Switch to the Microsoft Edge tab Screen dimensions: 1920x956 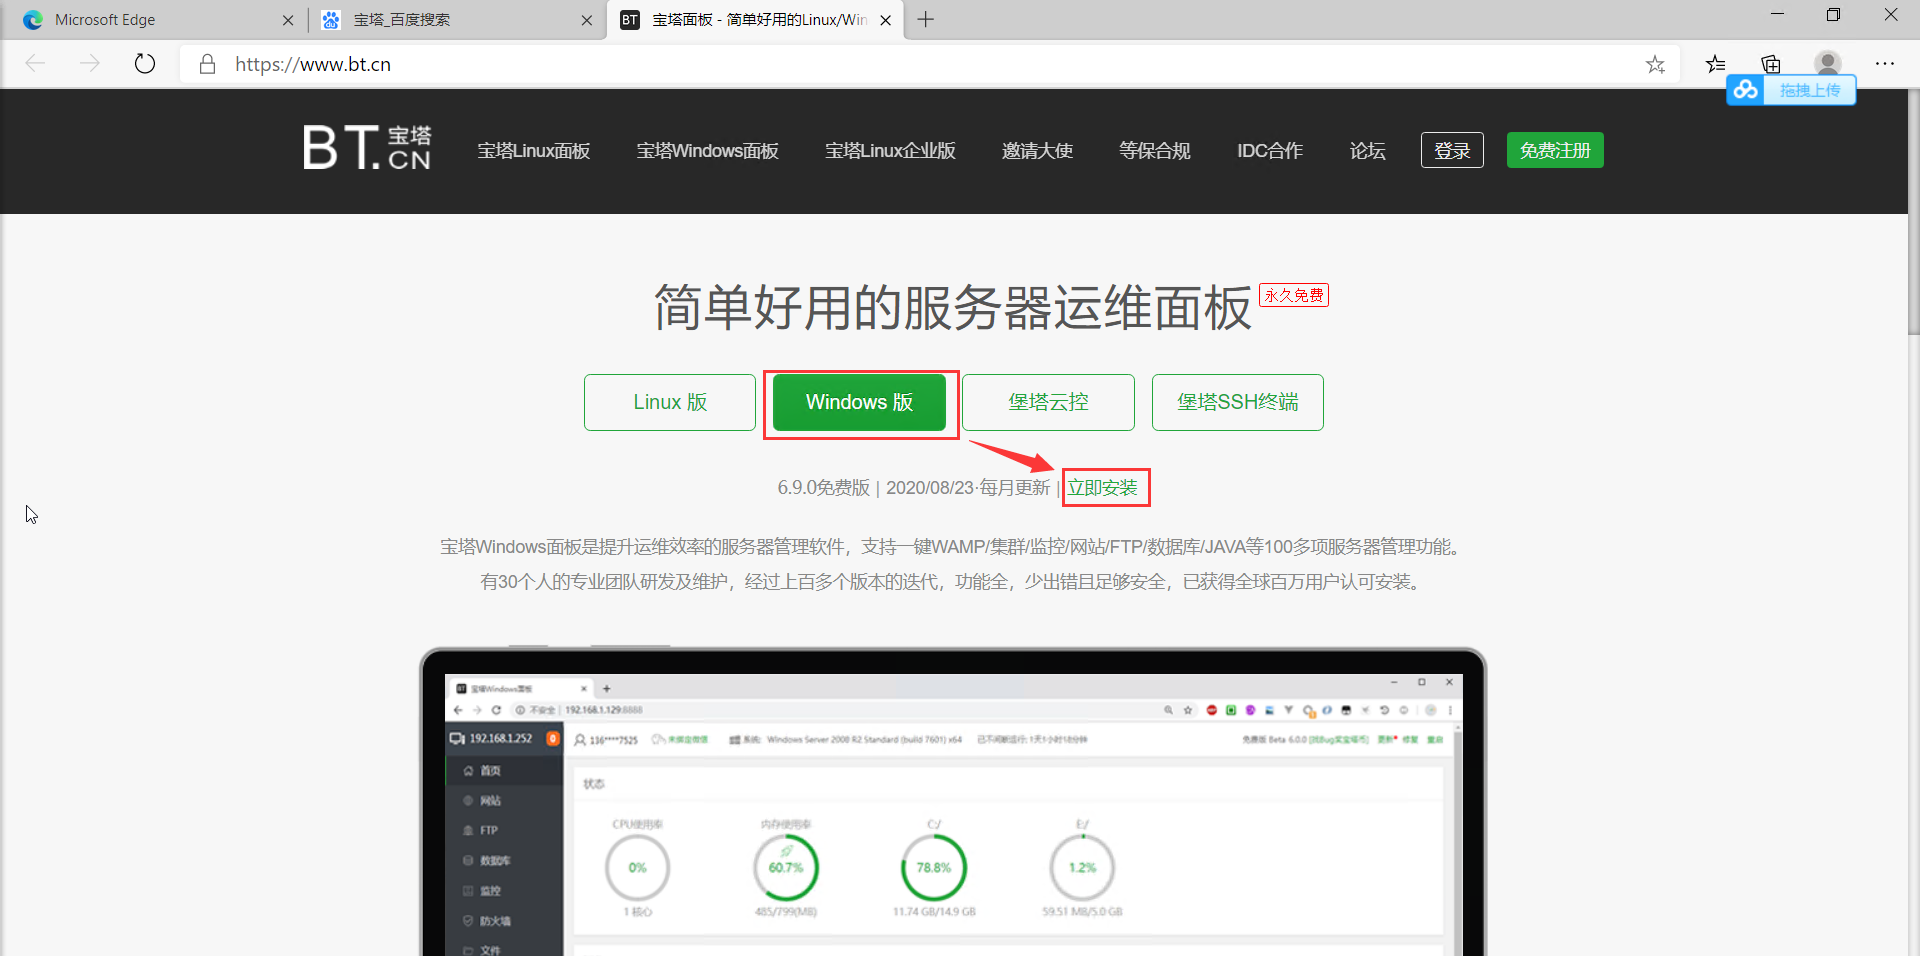click(x=155, y=20)
